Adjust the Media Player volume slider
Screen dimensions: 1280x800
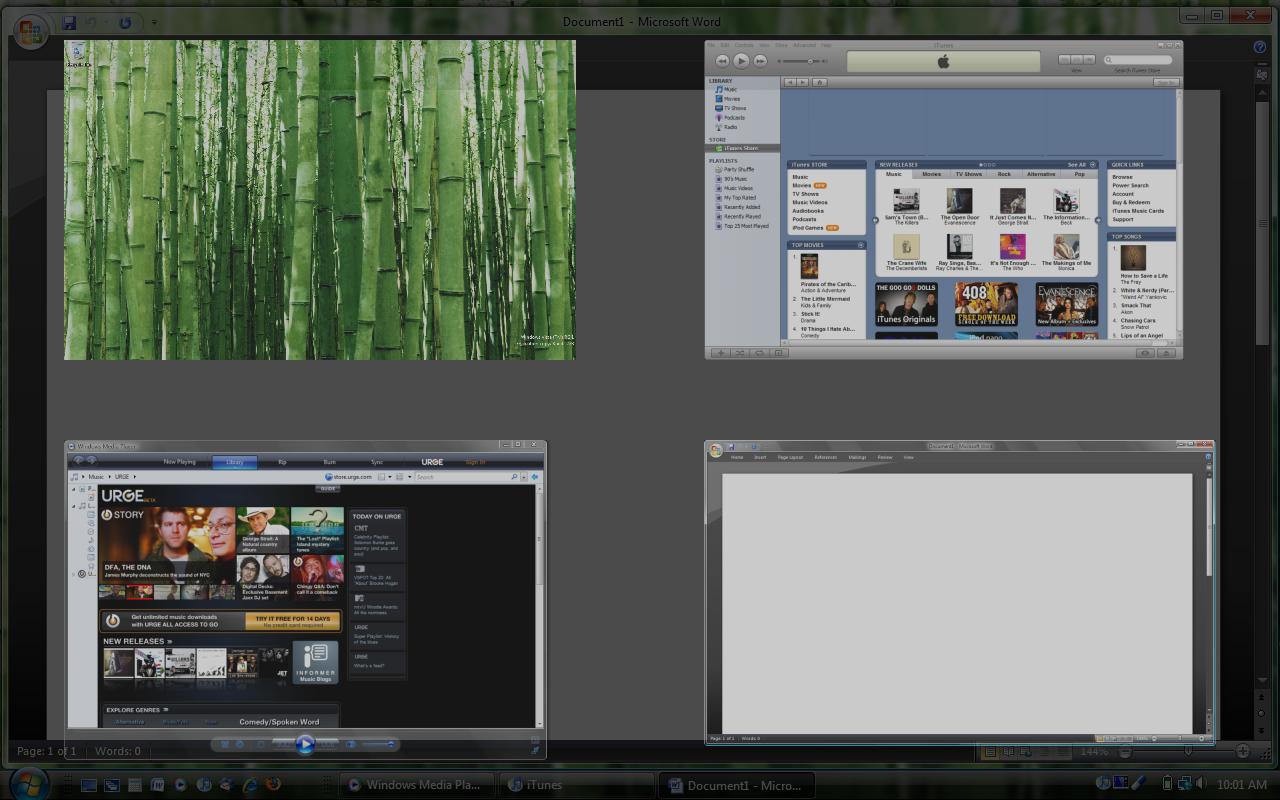378,744
